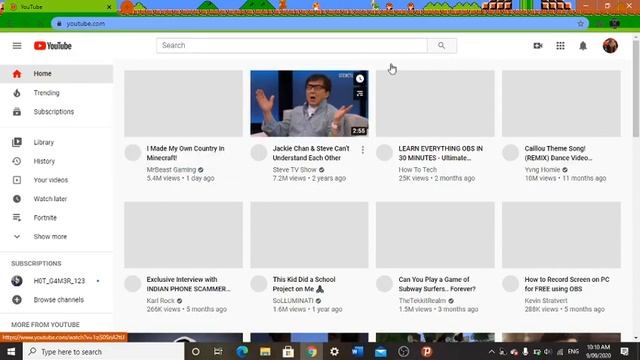Click the Karl Rock channel name
Screen dimensions: 640x360
click(x=160, y=301)
